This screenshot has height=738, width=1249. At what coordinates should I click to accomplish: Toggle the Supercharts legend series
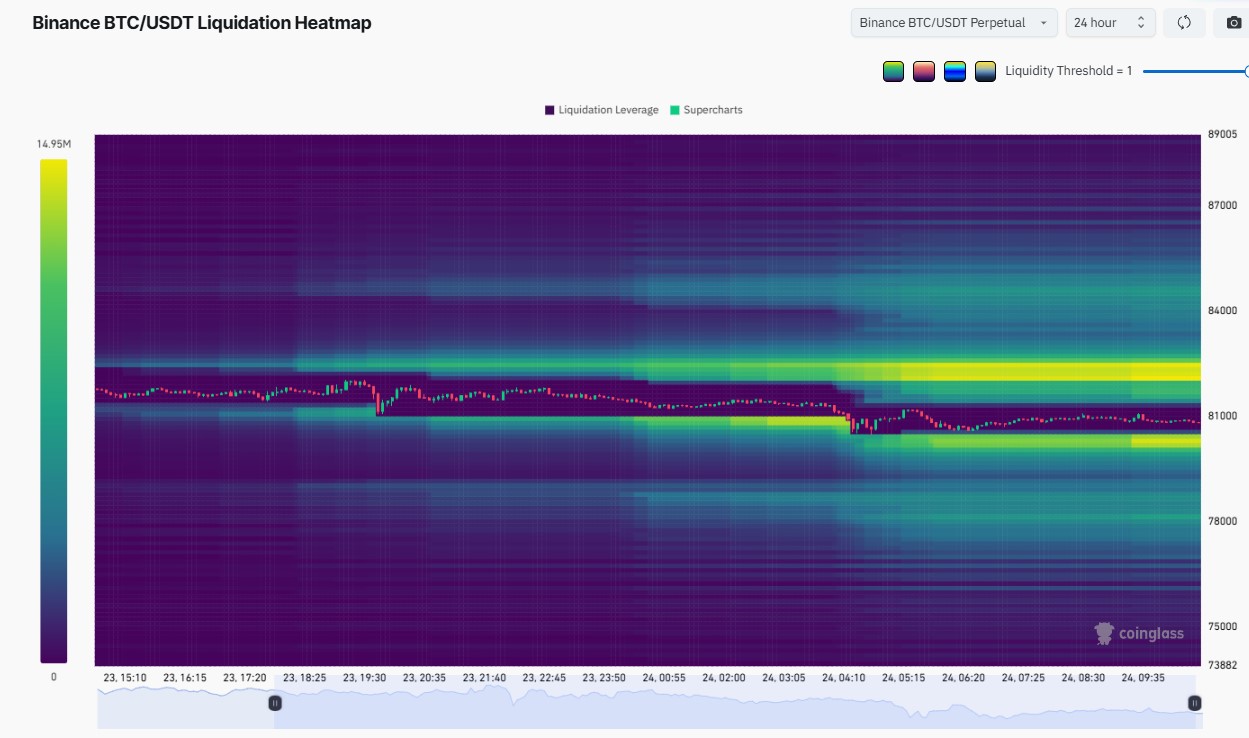[706, 110]
